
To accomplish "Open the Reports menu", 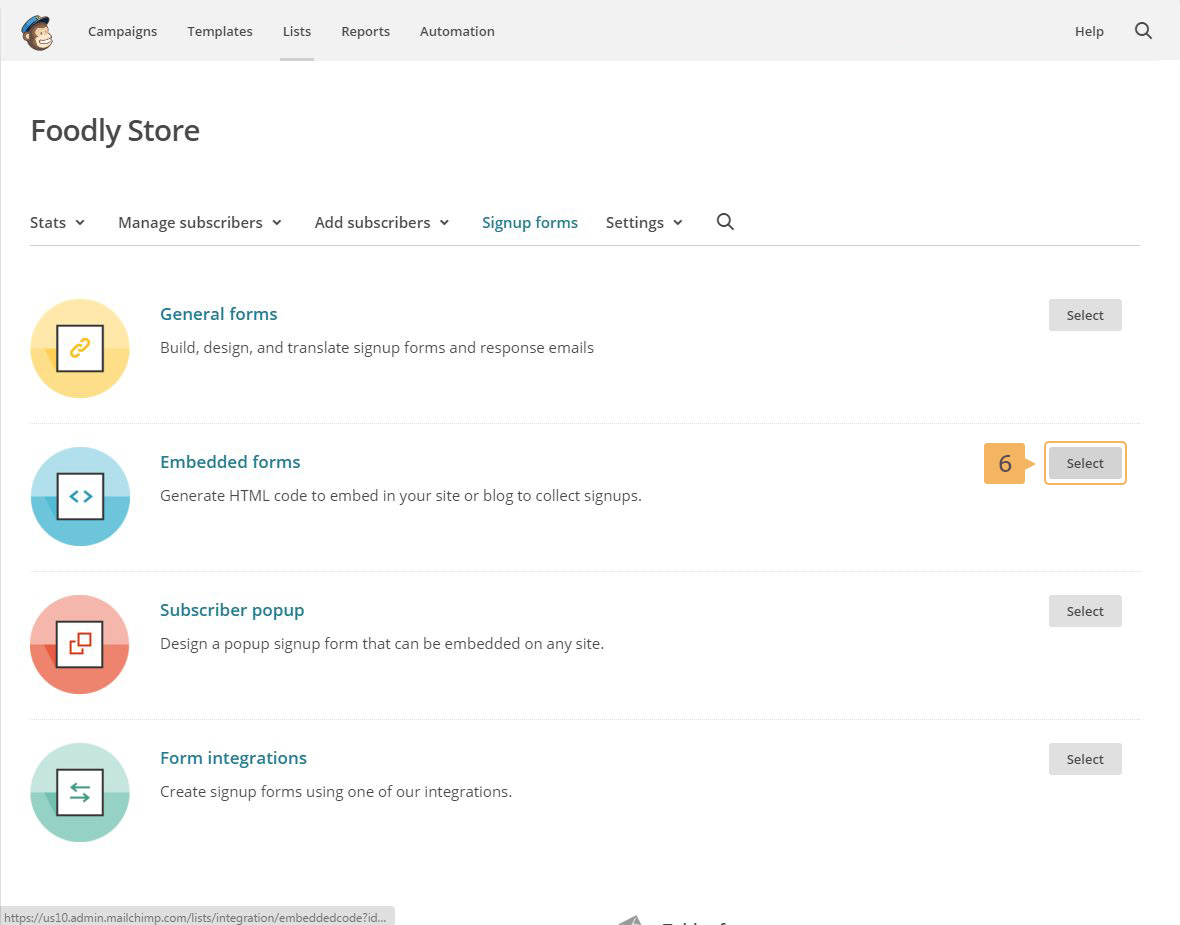I will tap(365, 32).
